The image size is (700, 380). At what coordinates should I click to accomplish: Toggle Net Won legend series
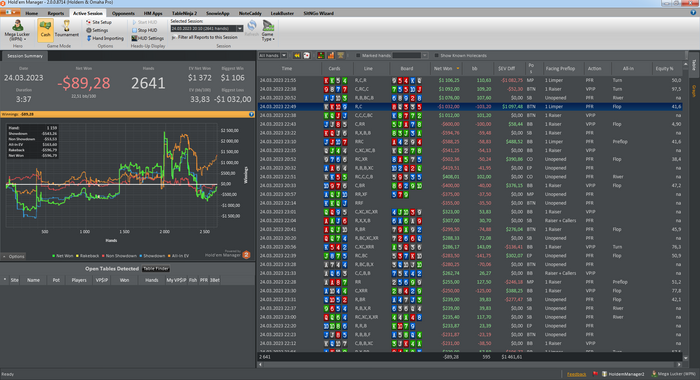(x=62, y=256)
